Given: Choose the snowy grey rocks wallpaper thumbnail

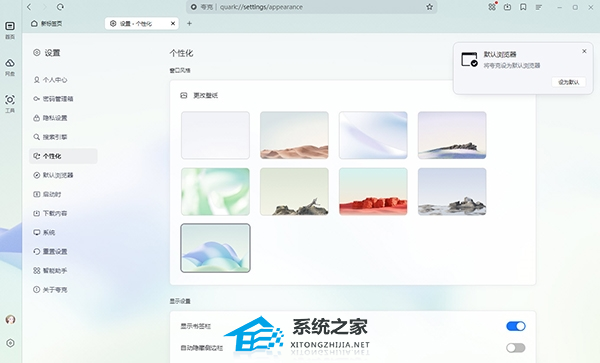Looking at the screenshot, I should (x=452, y=191).
